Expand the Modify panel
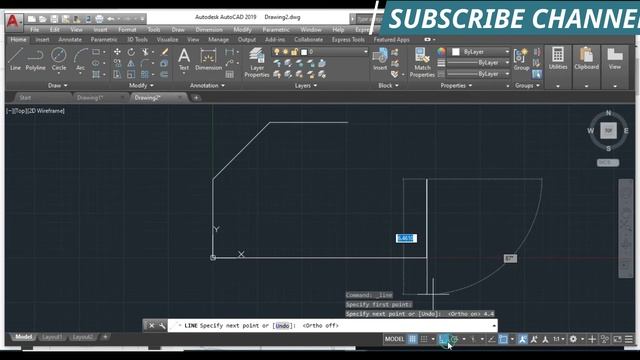The height and width of the screenshot is (360, 640). click(x=141, y=85)
